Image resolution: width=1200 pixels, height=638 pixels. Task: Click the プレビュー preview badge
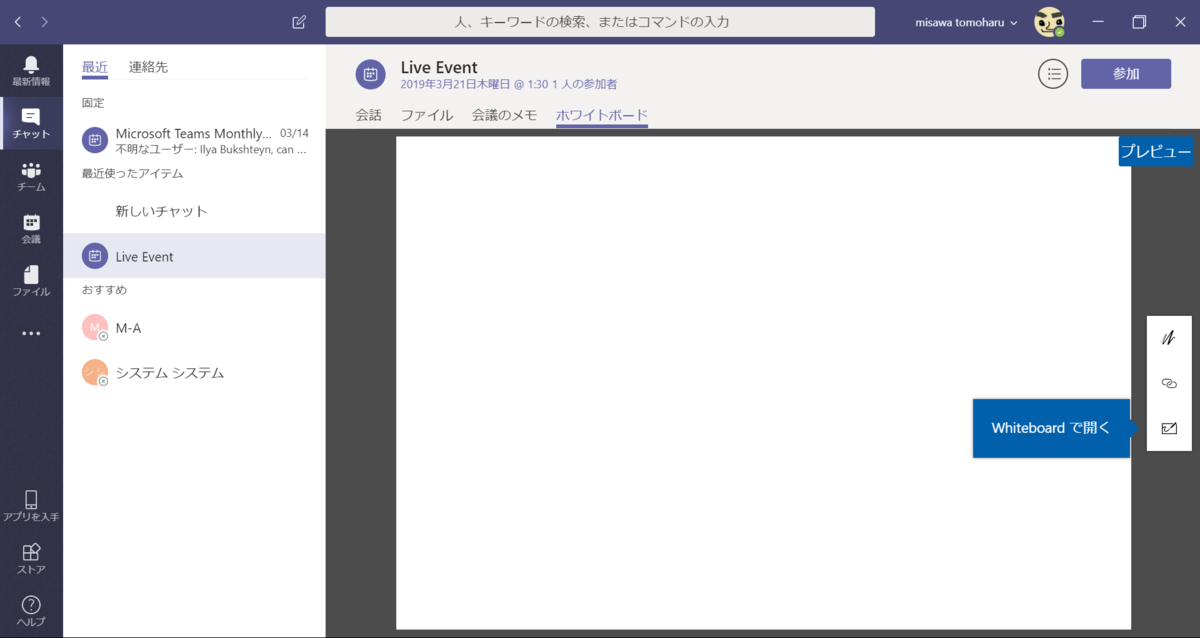click(1155, 151)
